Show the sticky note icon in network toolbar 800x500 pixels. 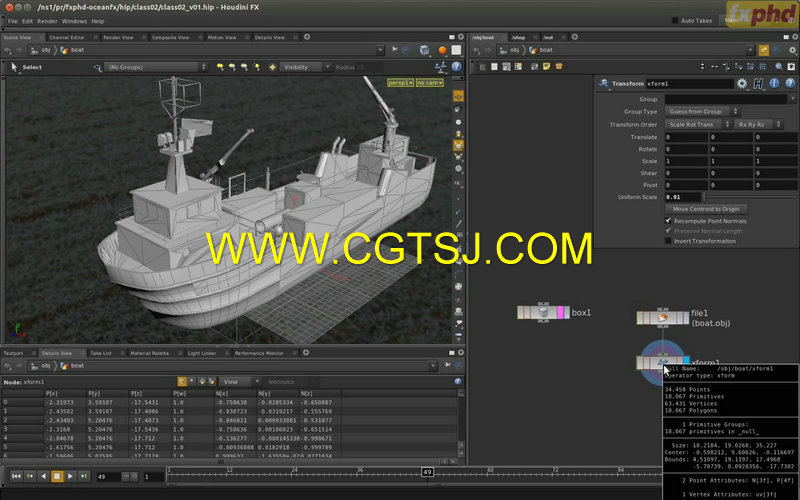[546, 66]
